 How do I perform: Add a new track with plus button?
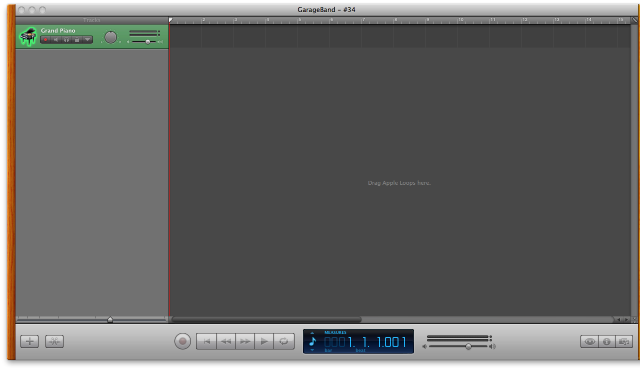[x=29, y=341]
